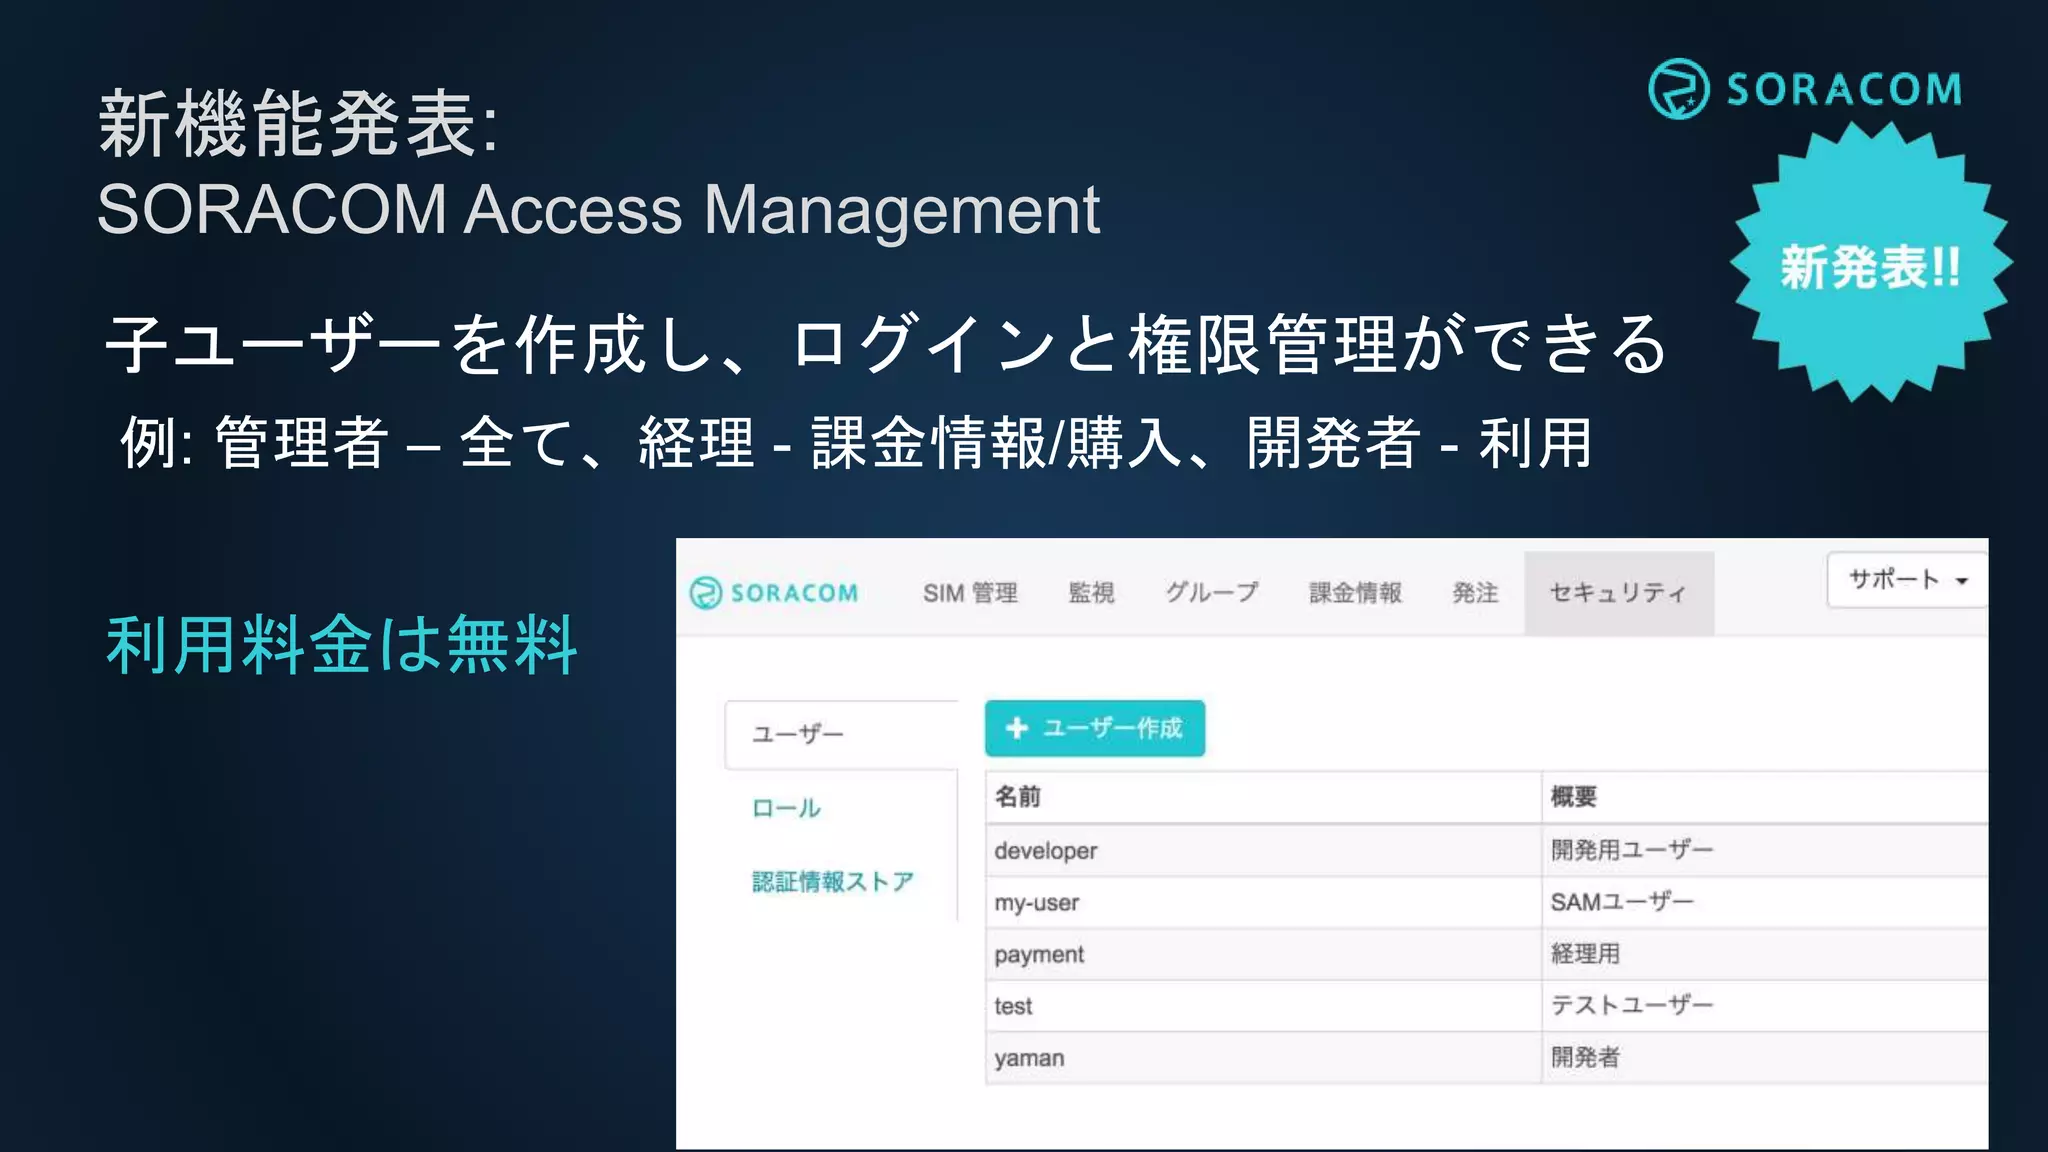Expand the サポート dropdown
The height and width of the screenshot is (1152, 2048).
point(1907,579)
